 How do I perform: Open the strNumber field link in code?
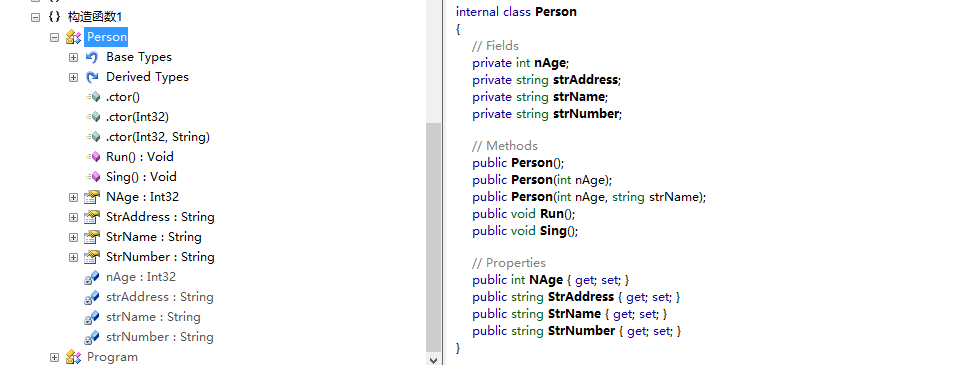586,114
